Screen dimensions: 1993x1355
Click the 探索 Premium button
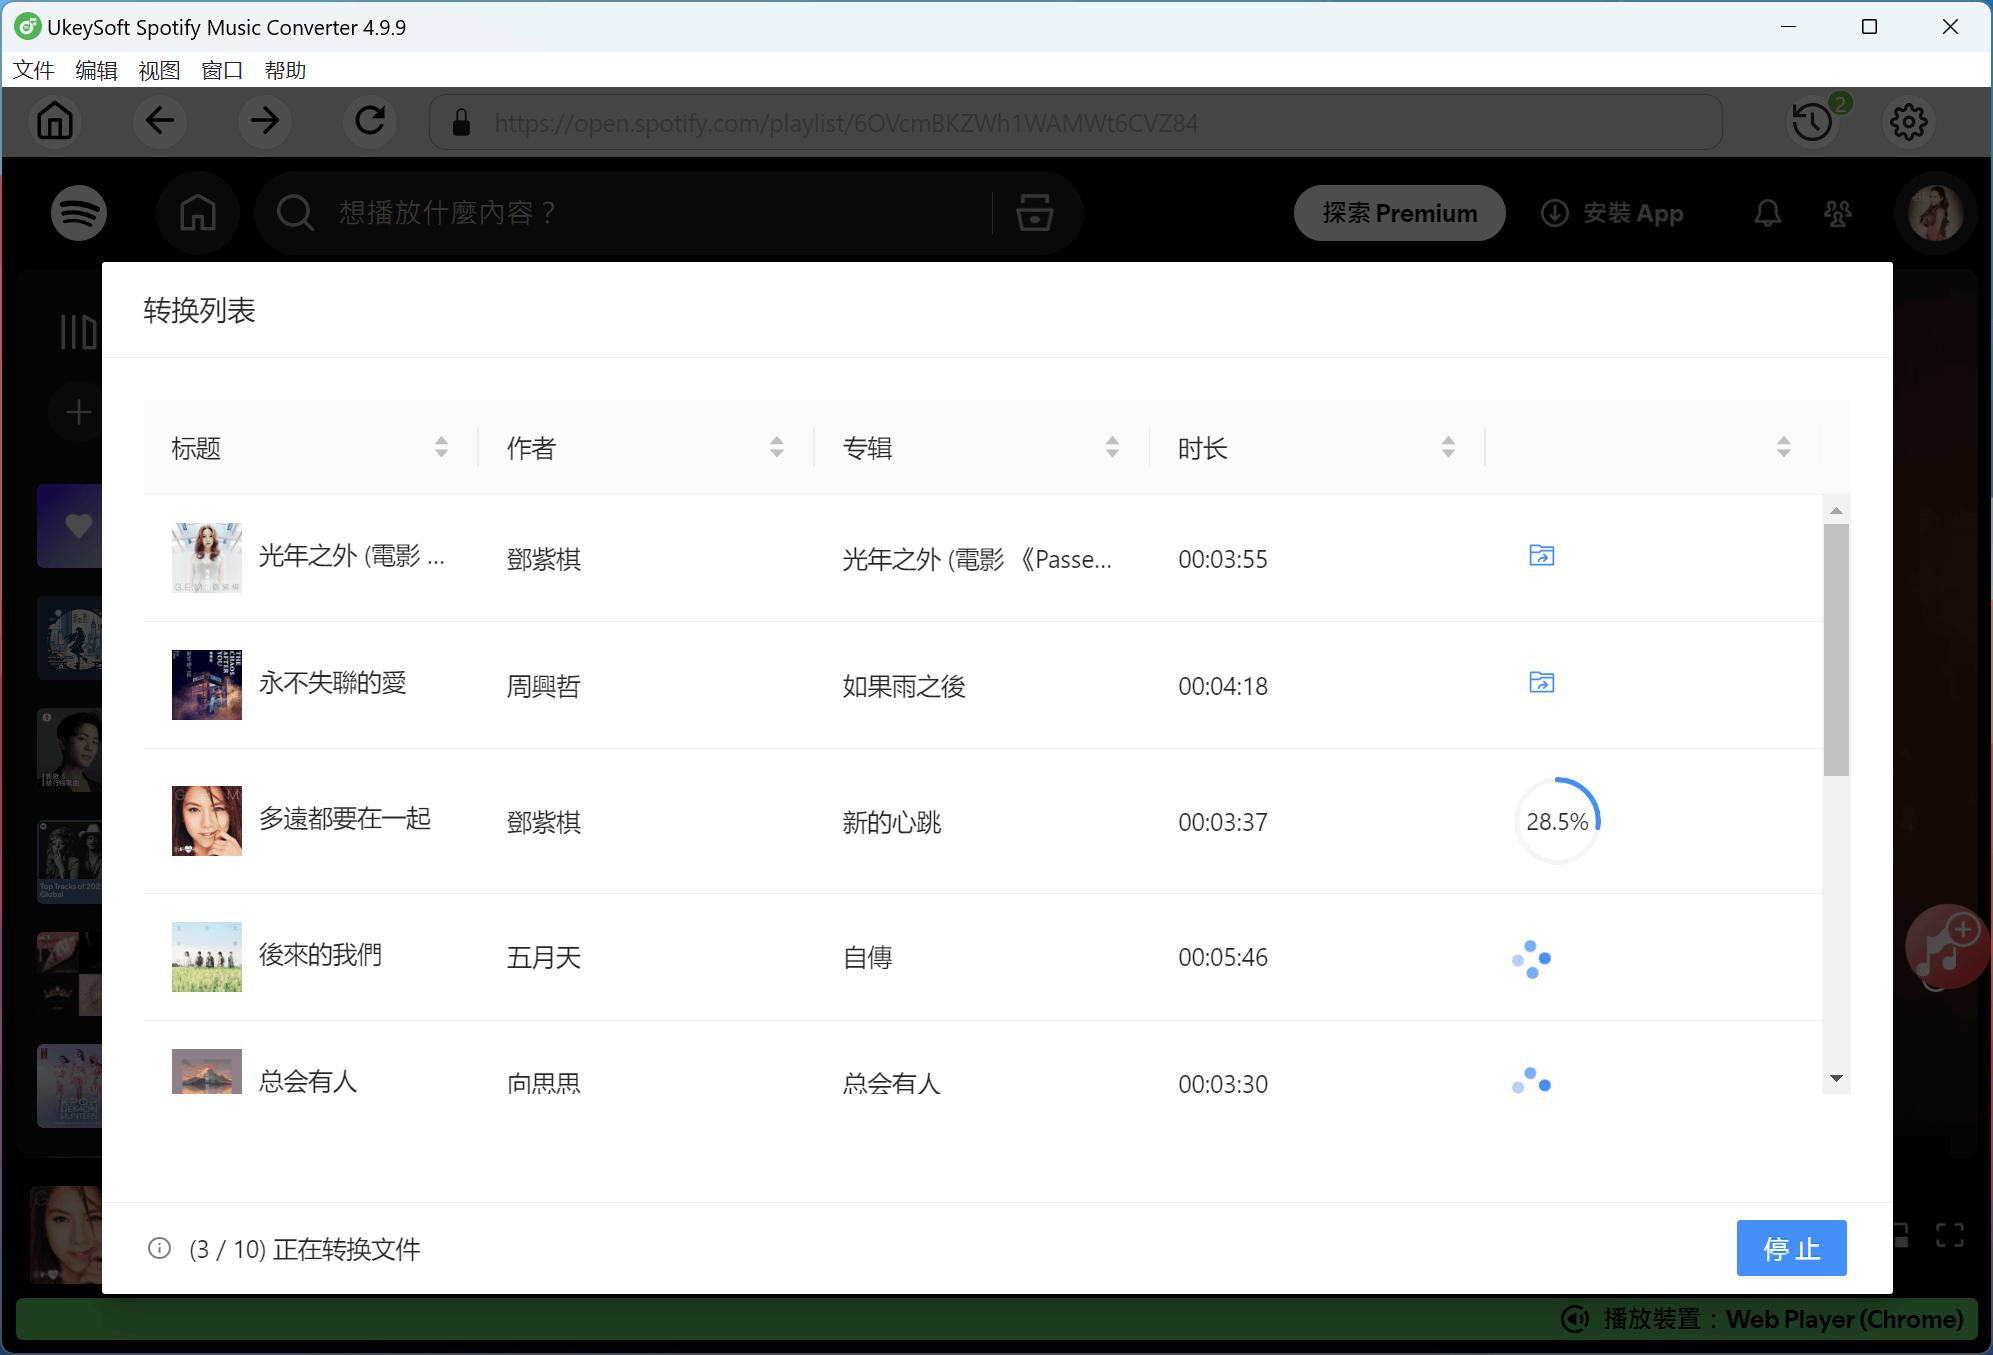pos(1398,213)
